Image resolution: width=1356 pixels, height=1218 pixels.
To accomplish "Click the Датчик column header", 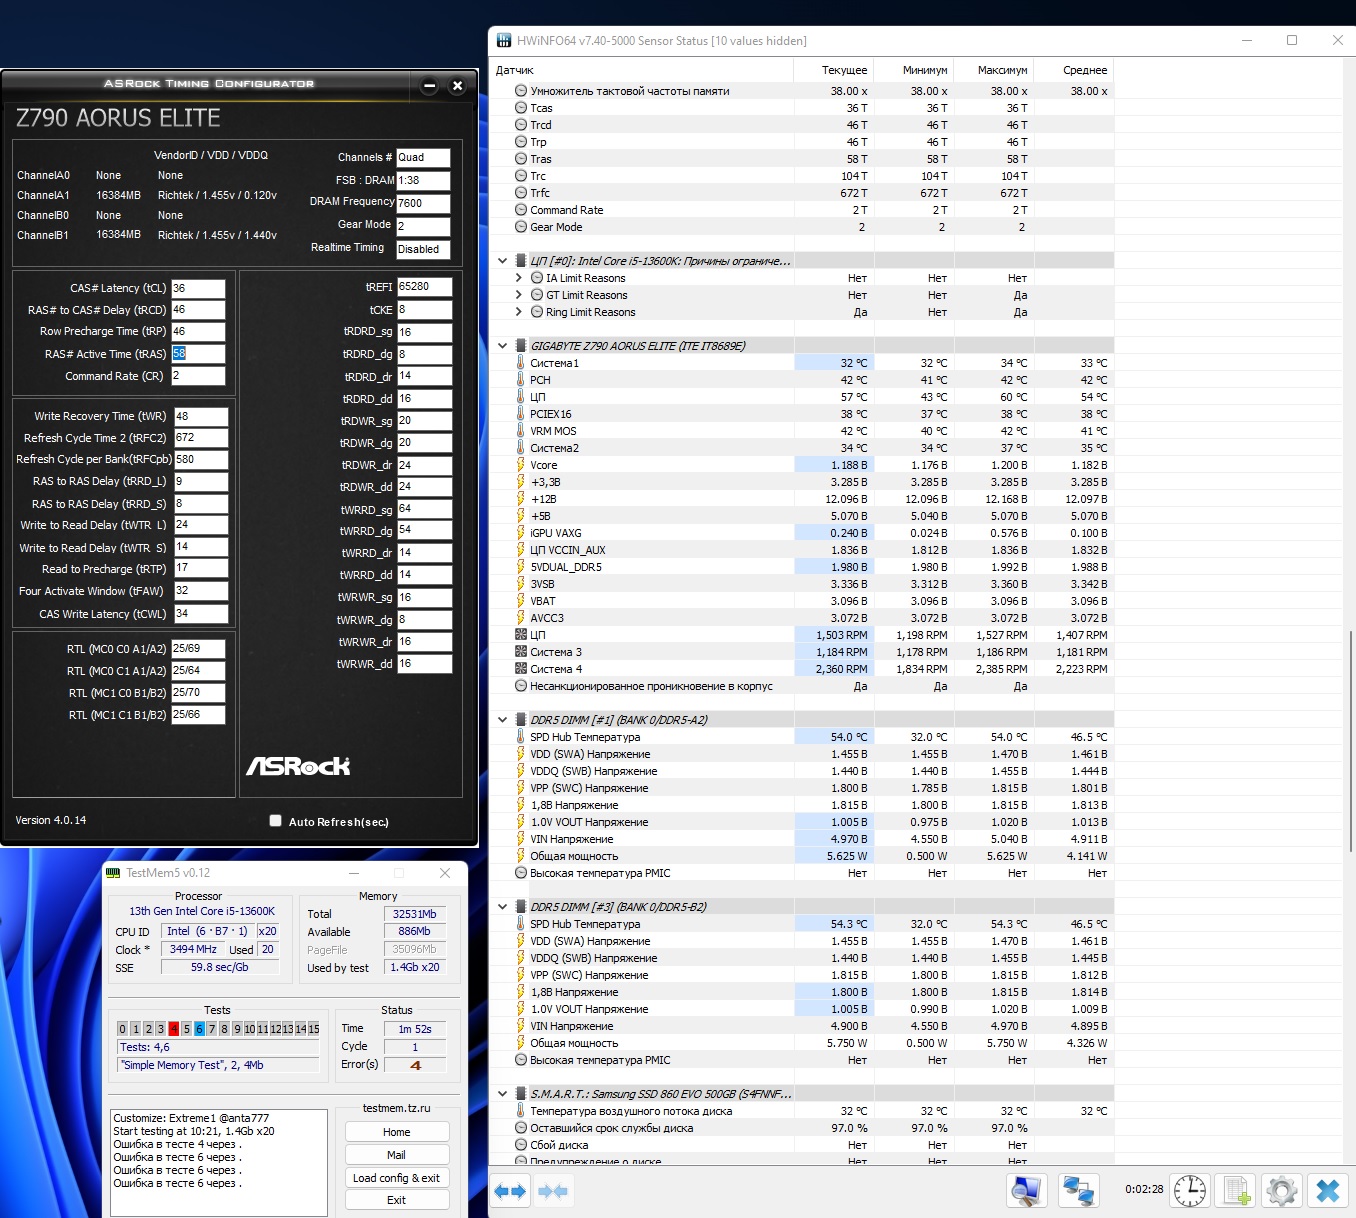I will pyautogui.click(x=641, y=70).
